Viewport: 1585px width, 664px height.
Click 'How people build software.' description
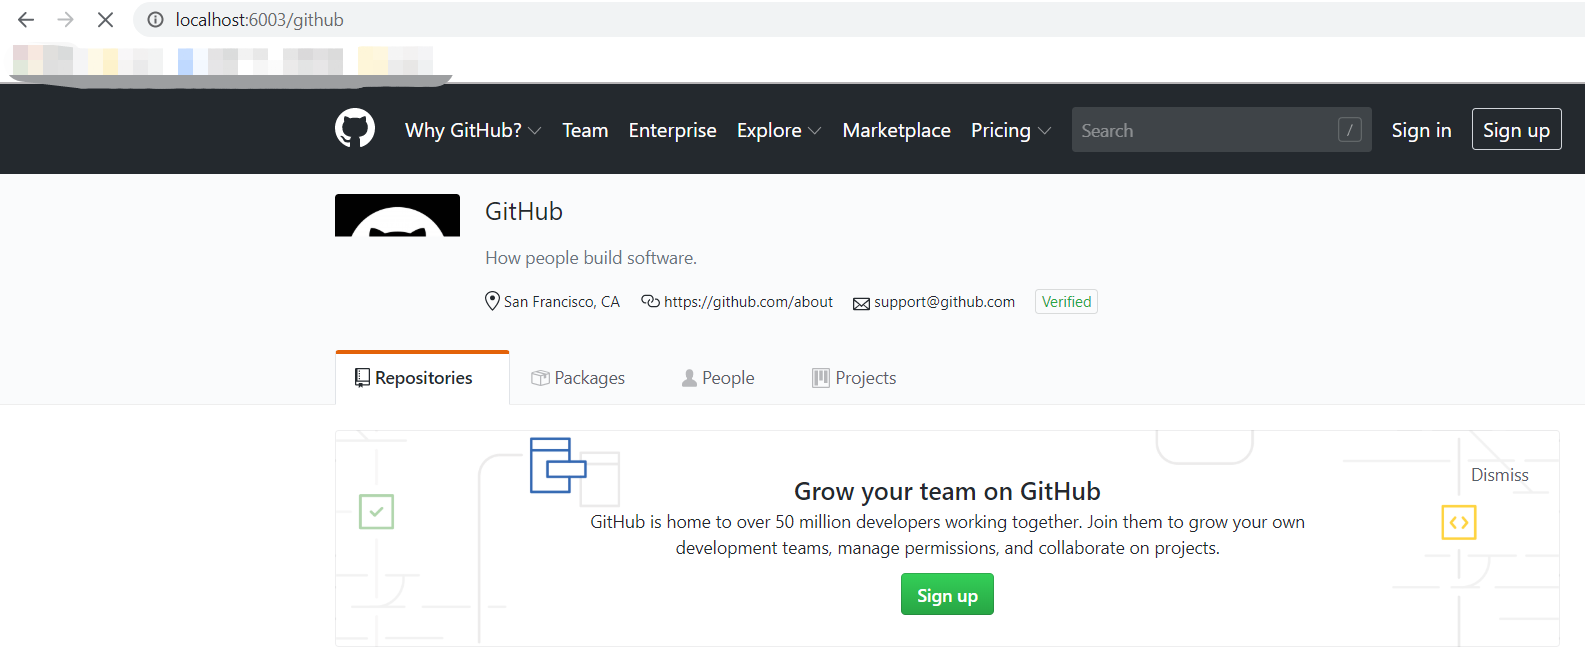[x=591, y=257]
